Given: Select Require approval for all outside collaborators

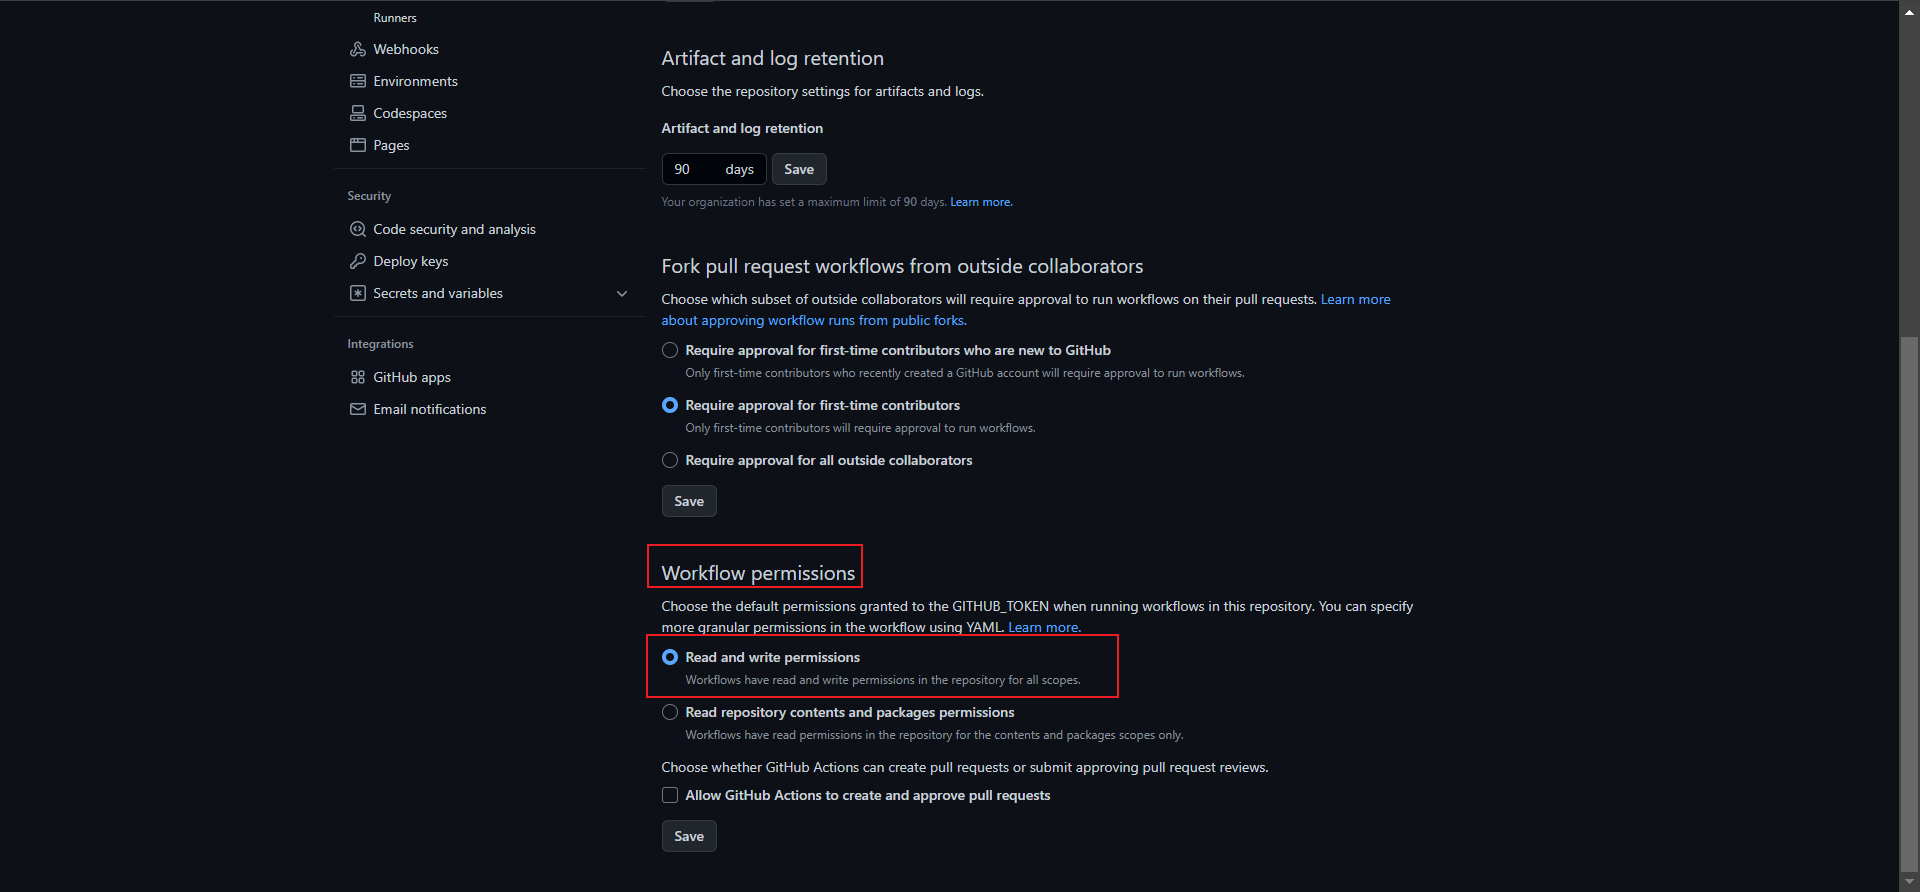Looking at the screenshot, I should coord(670,460).
